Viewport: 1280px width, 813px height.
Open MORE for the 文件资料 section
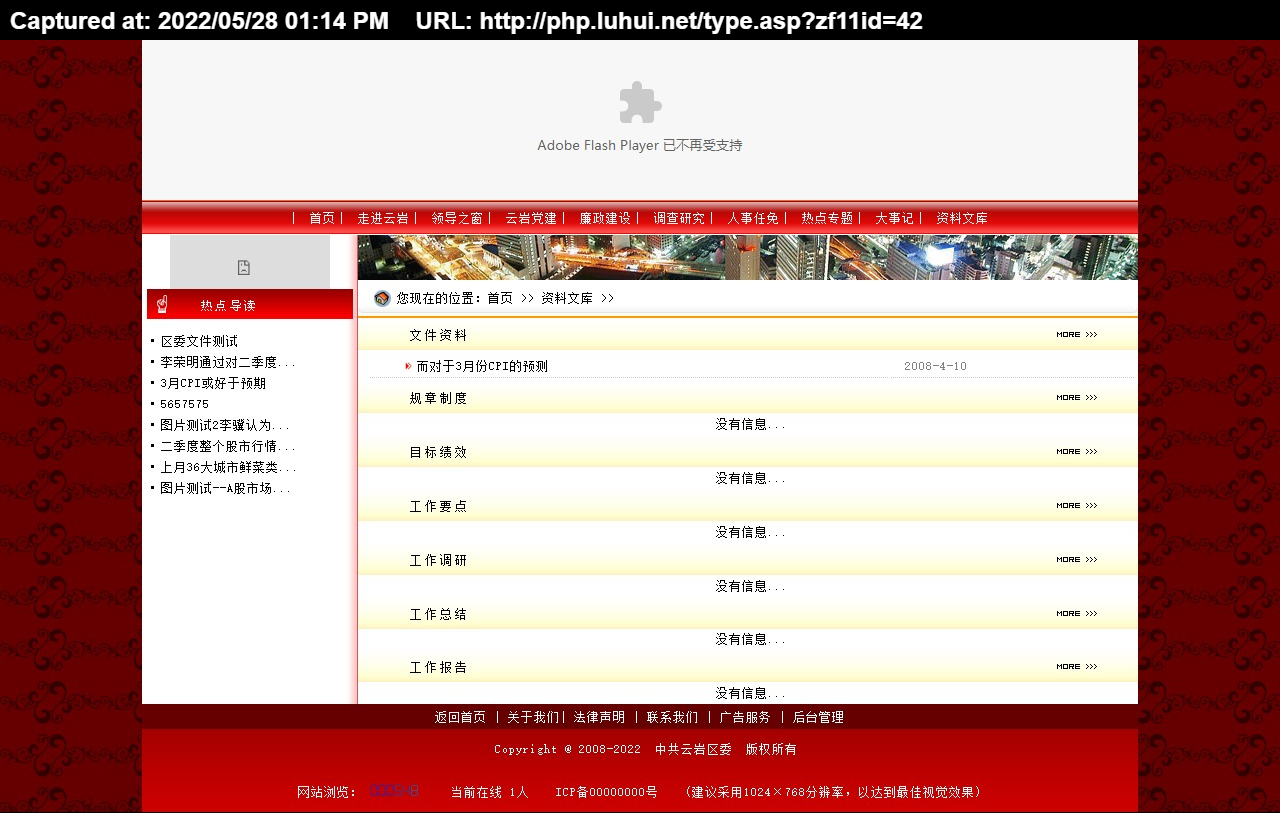[1077, 335]
